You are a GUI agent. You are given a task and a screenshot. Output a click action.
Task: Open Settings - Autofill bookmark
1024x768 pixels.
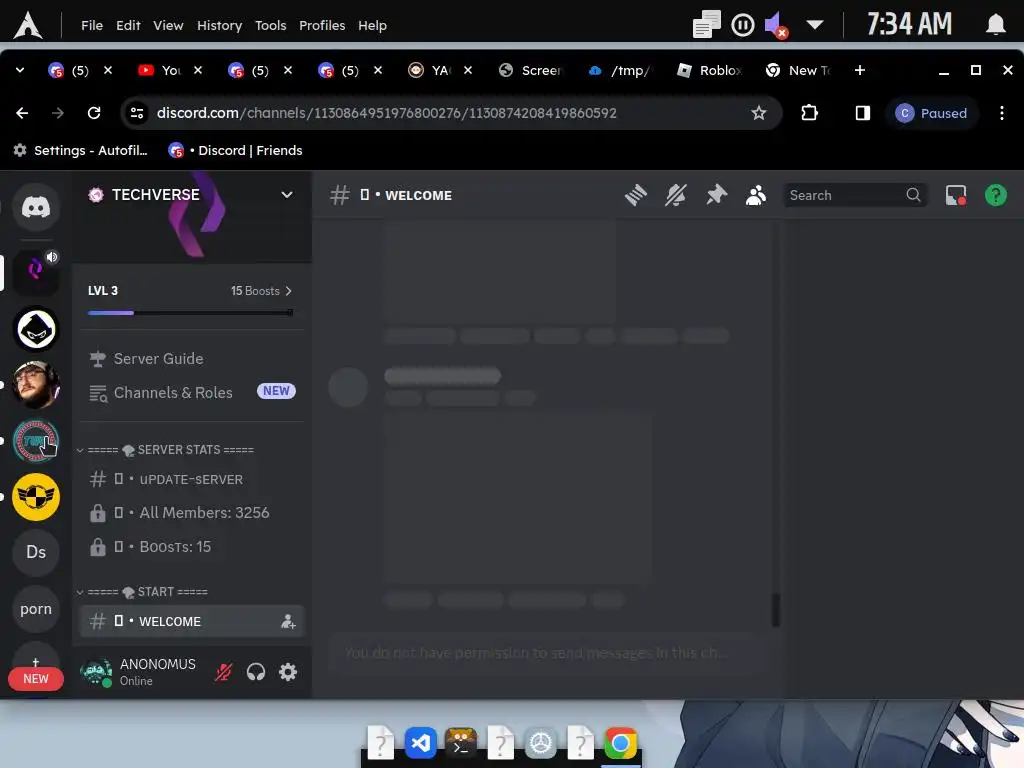(80, 150)
